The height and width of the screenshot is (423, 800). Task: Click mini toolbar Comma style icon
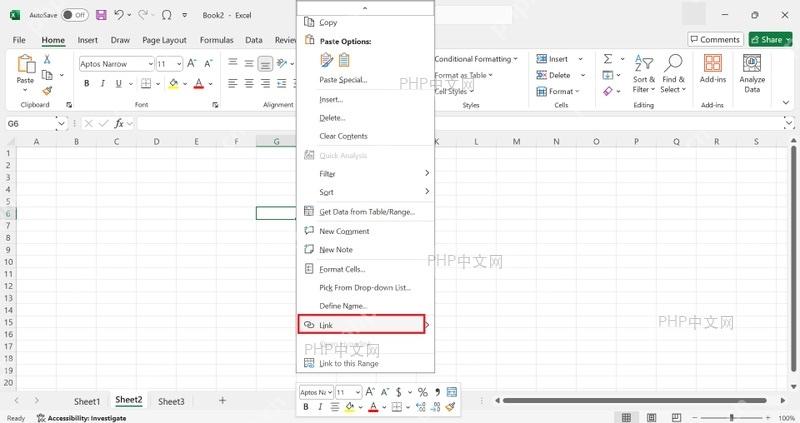click(437, 392)
